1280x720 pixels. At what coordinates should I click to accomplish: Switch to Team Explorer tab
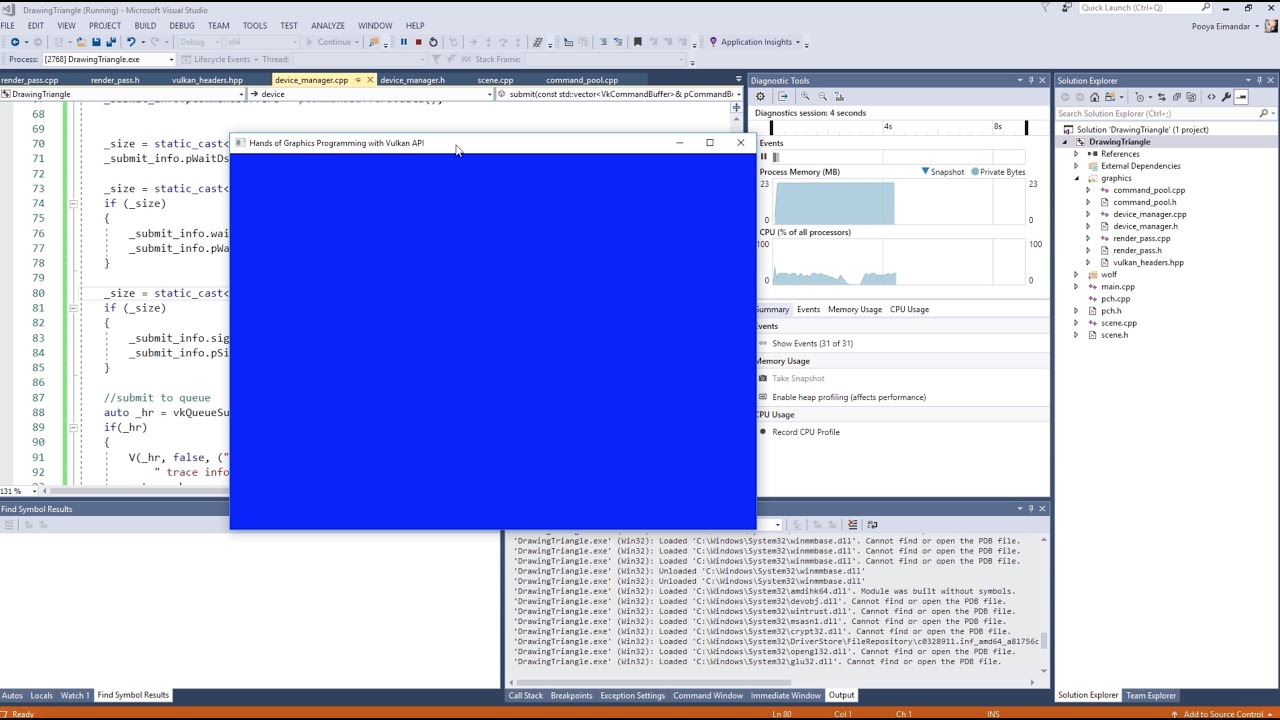click(x=1151, y=695)
